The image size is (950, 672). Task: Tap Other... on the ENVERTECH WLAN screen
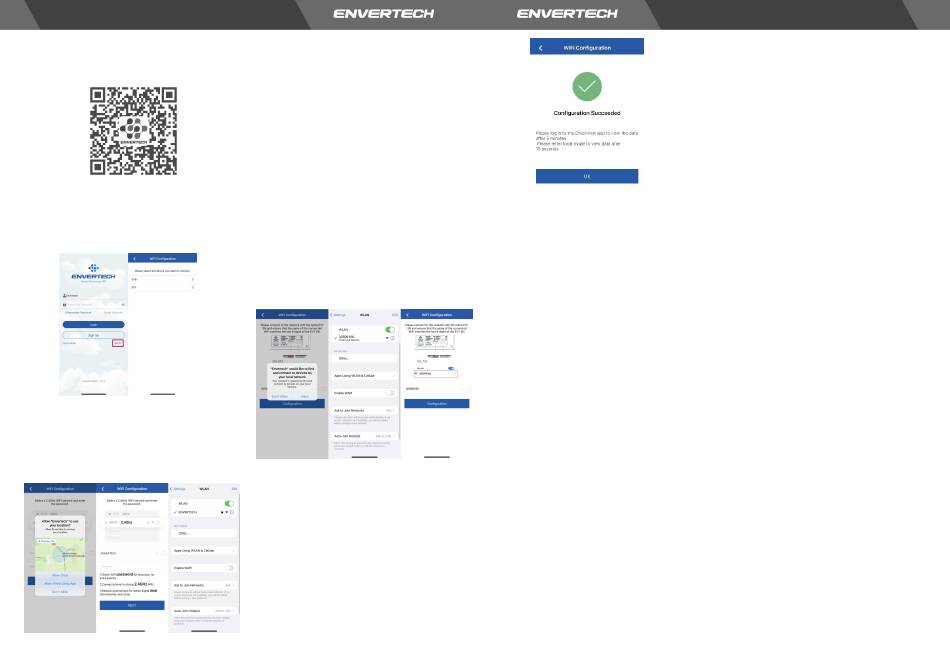pyautogui.click(x=204, y=533)
